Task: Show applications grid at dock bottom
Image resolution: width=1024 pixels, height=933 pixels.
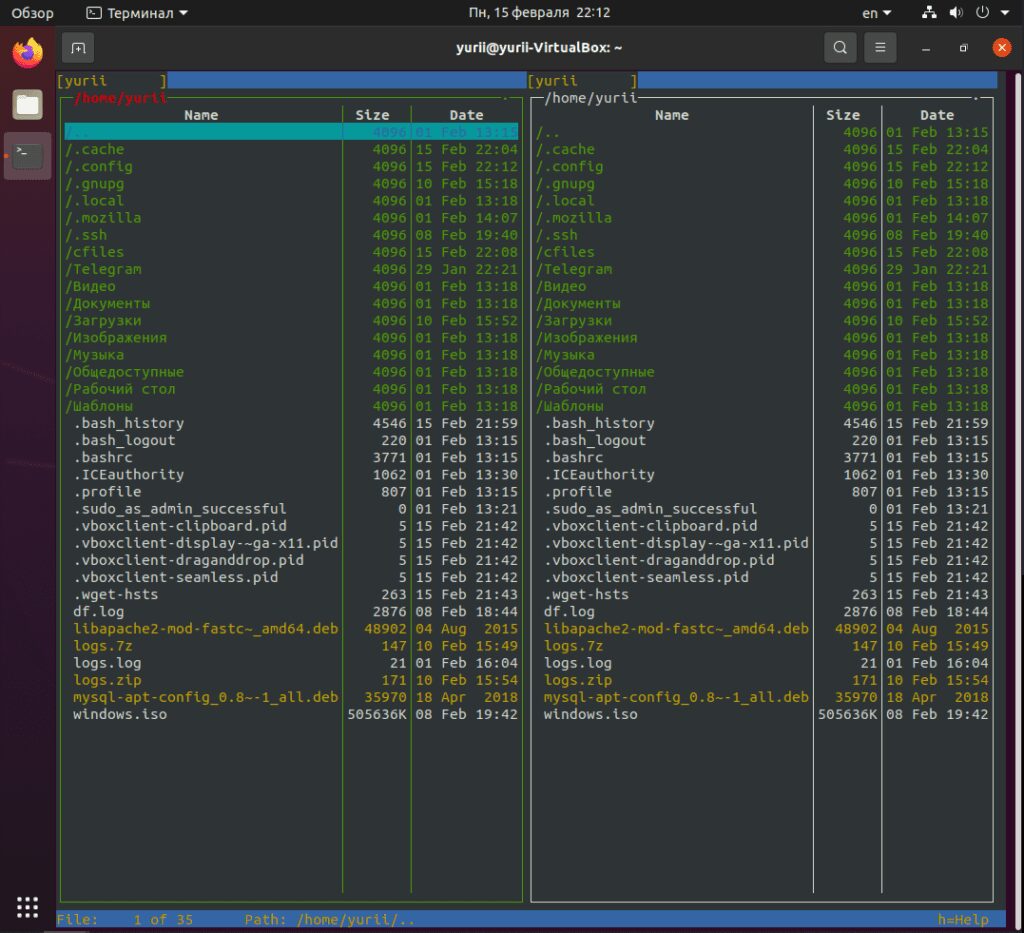Action: coord(28,905)
